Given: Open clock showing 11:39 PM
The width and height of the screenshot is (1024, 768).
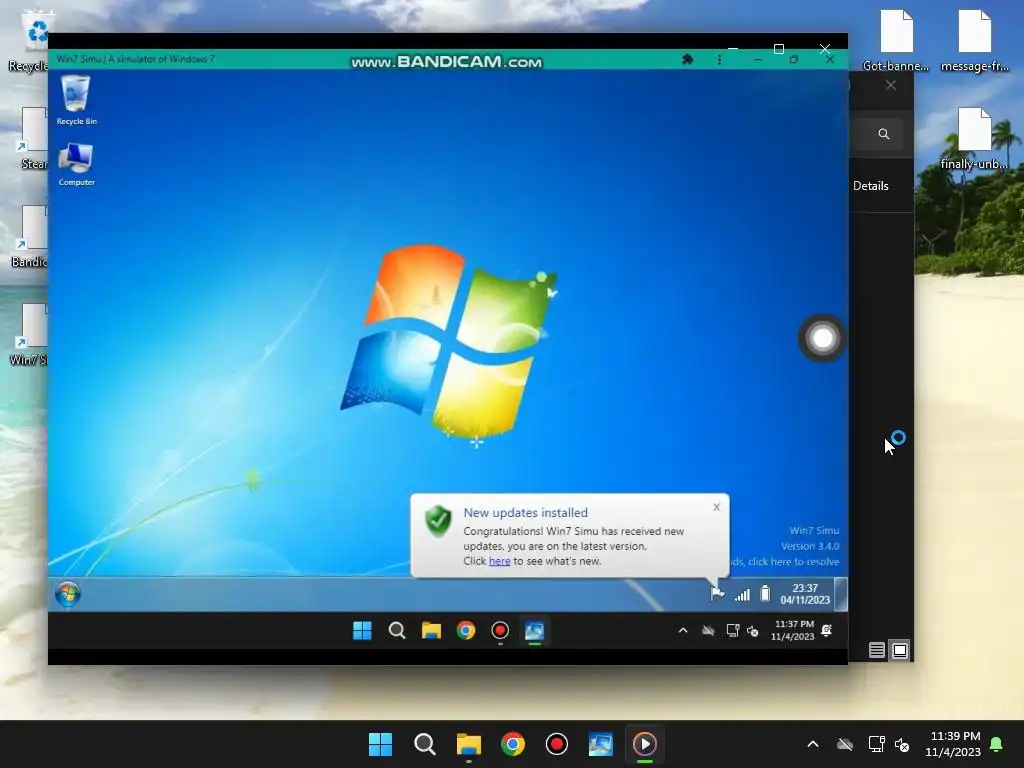Looking at the screenshot, I should pos(953,744).
